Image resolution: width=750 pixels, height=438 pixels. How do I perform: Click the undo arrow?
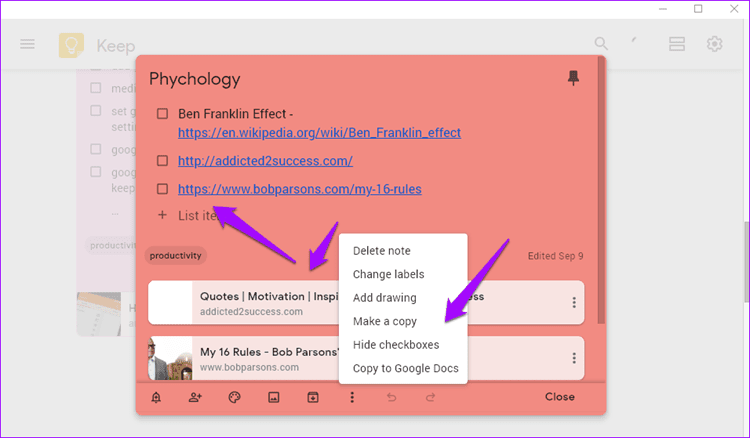point(391,397)
